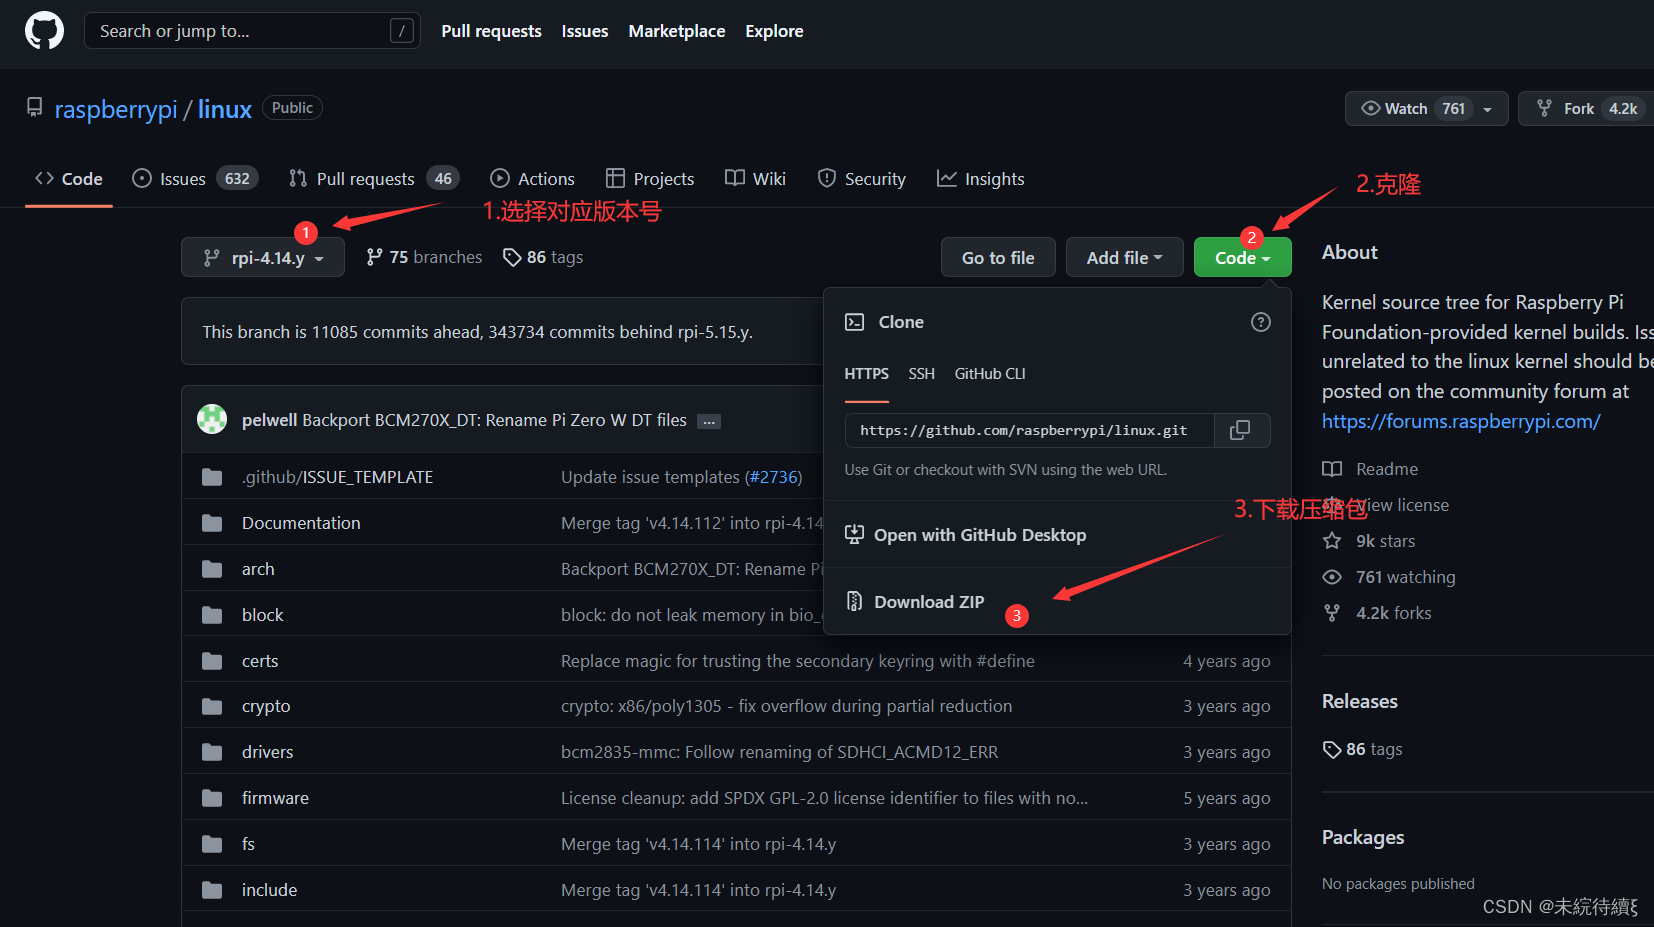Copy the HTTPS clone URL to clipboard
The height and width of the screenshot is (927, 1654).
(1241, 430)
